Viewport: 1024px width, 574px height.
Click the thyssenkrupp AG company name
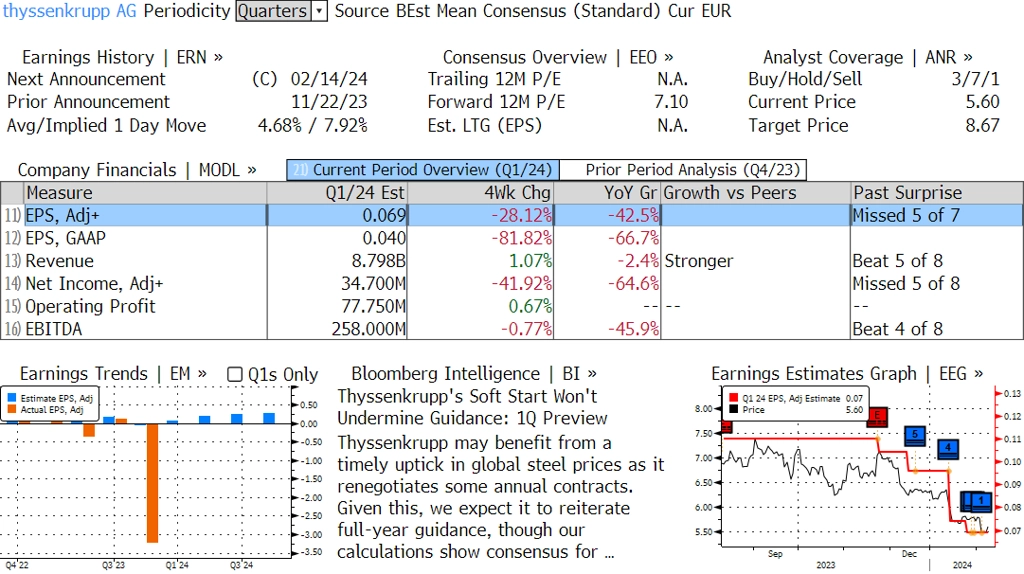click(x=70, y=11)
